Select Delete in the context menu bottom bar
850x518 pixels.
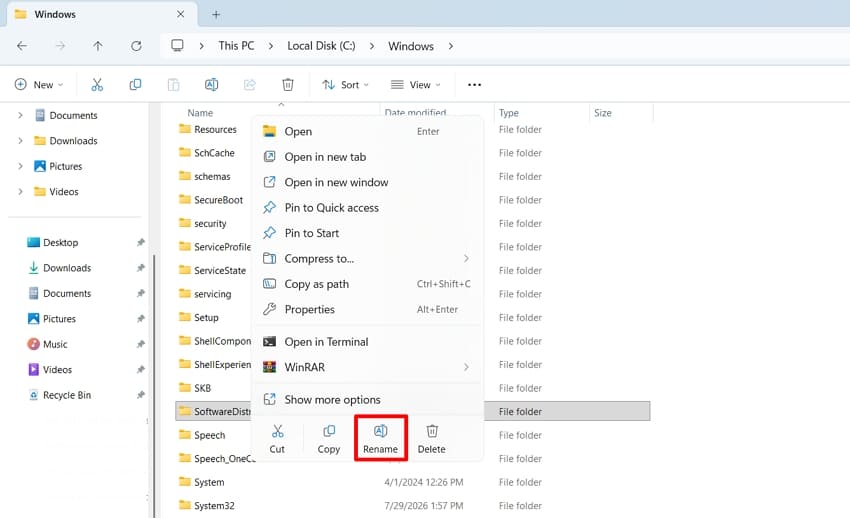point(432,439)
